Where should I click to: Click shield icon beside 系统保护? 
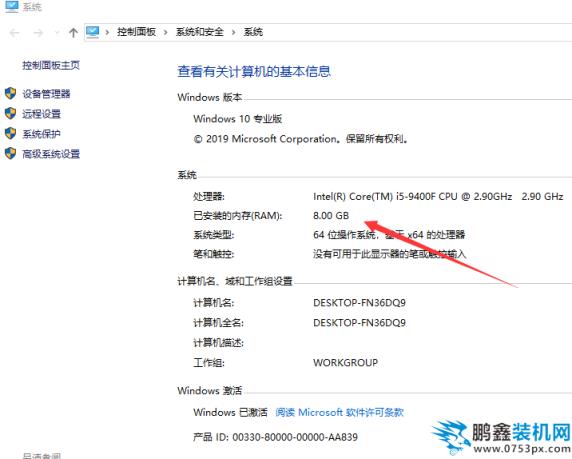coord(11,133)
